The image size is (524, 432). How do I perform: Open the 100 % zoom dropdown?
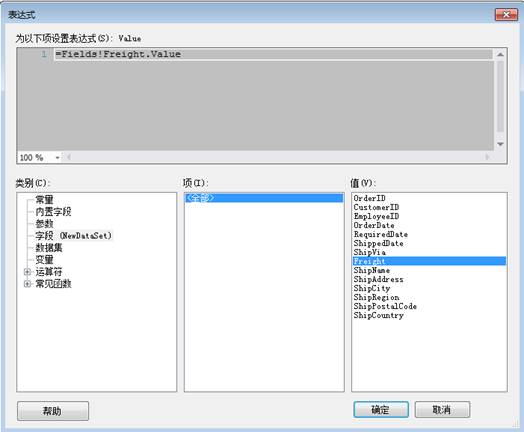57,157
